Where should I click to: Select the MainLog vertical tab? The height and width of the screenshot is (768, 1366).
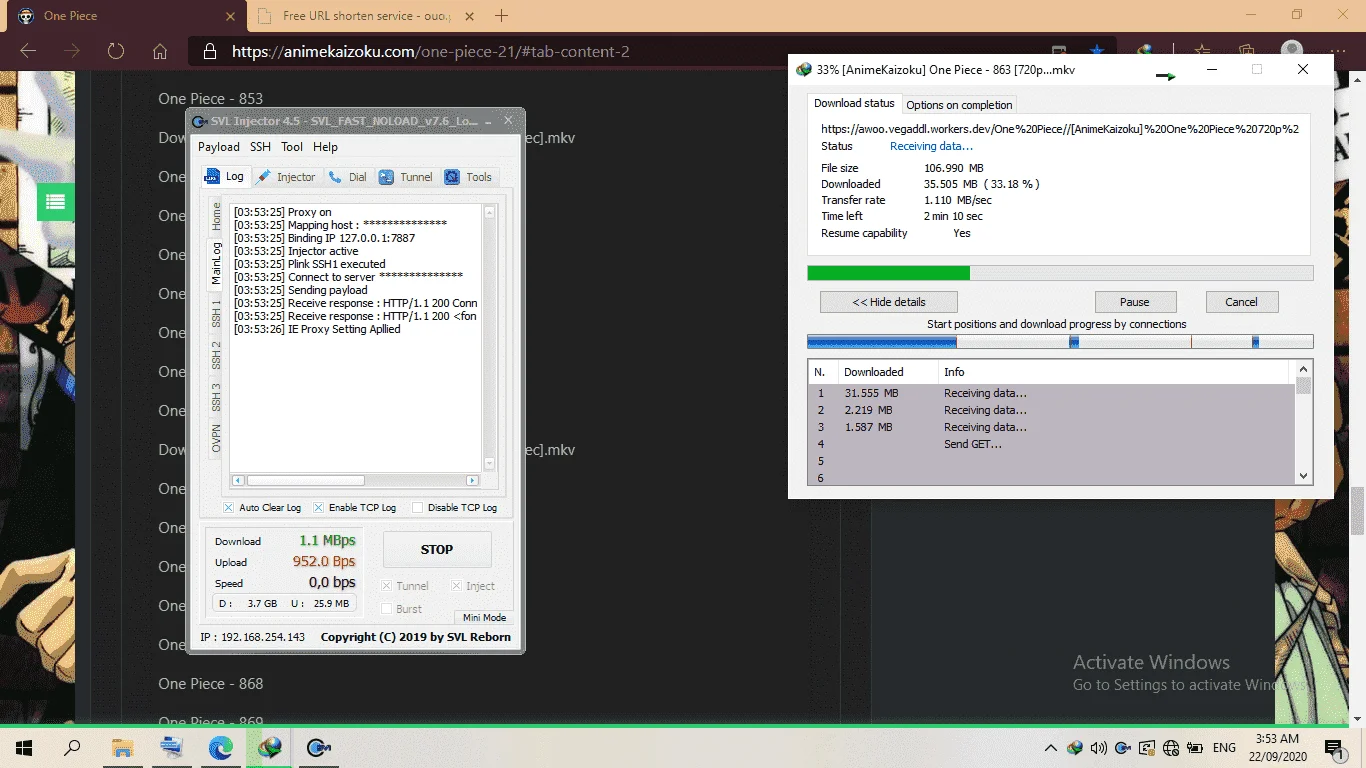coord(216,263)
